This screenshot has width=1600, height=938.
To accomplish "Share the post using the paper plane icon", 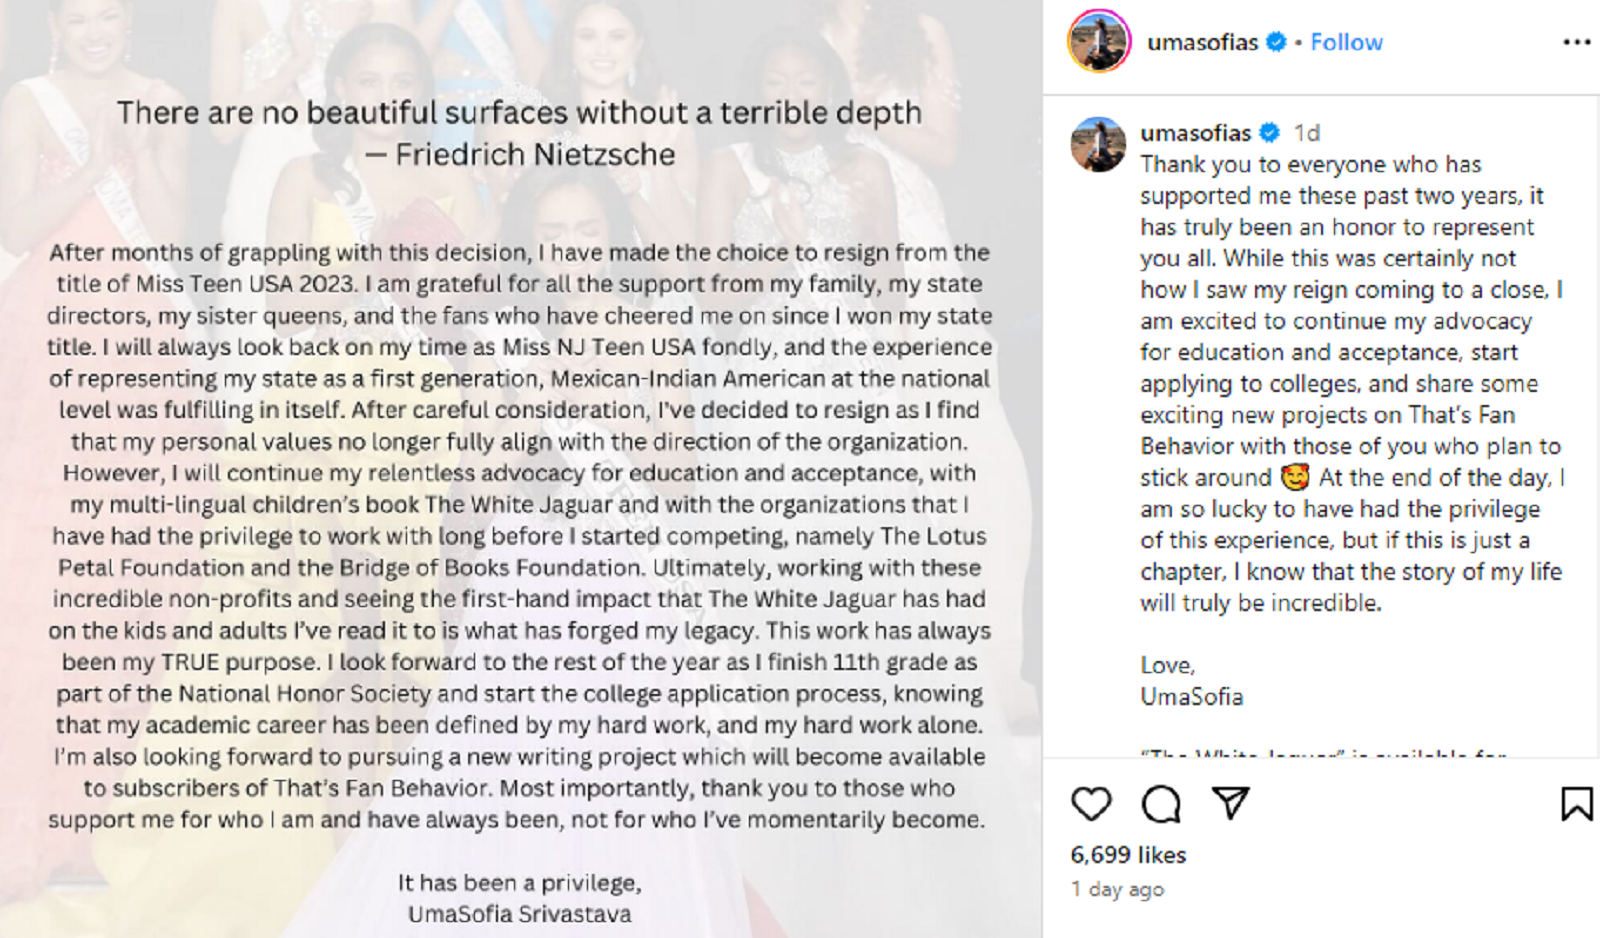I will [x=1231, y=802].
